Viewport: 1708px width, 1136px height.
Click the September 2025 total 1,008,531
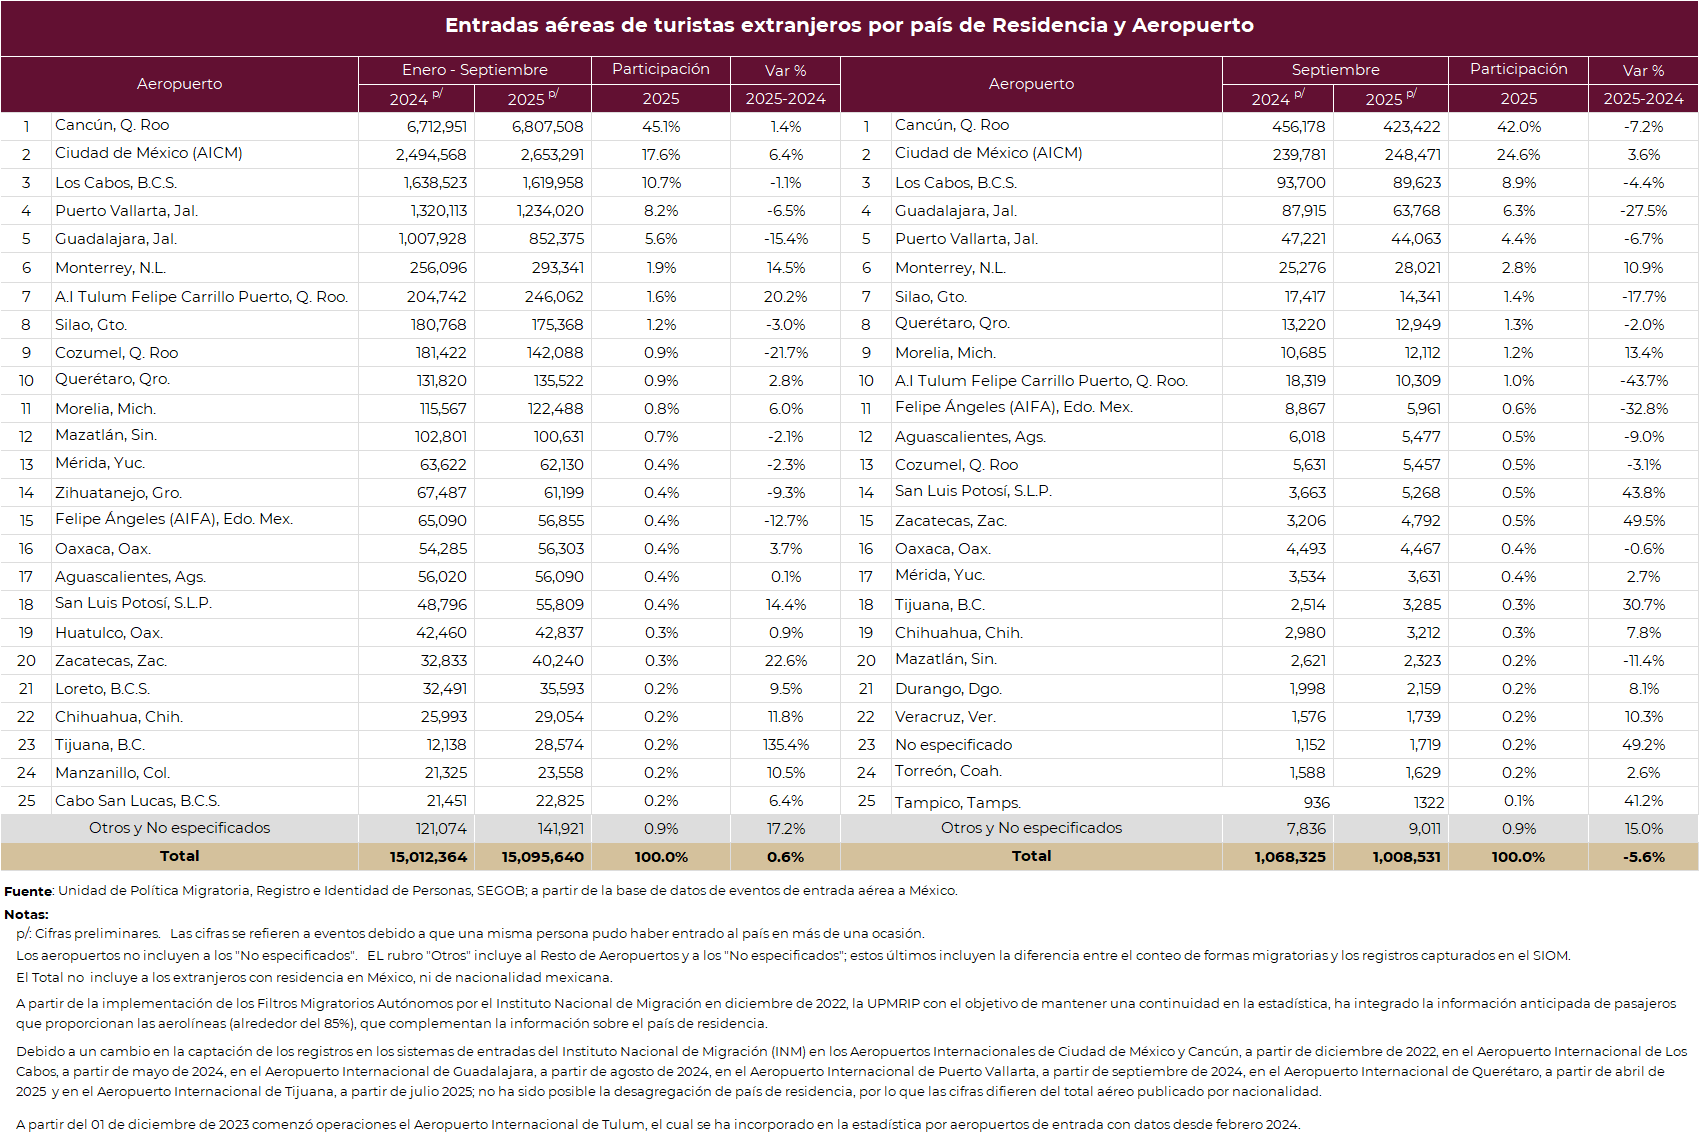coord(1405,857)
